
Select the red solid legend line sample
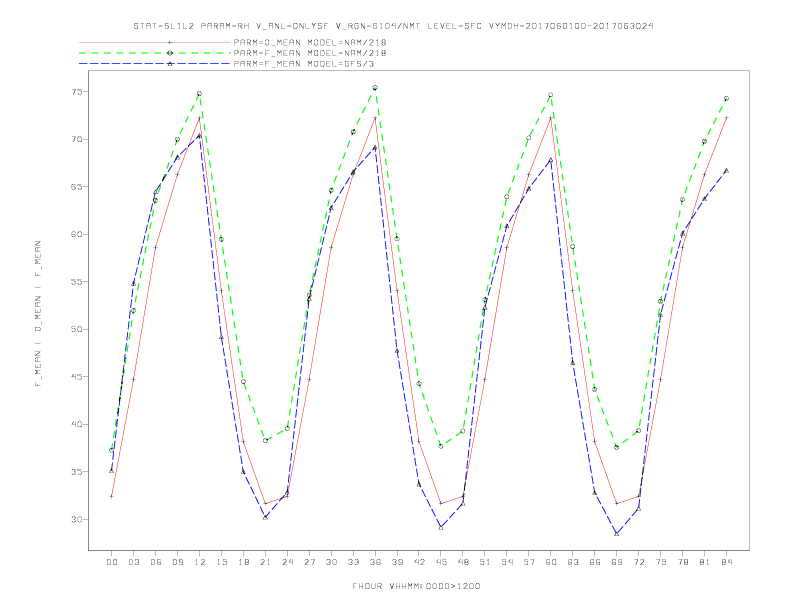point(155,42)
